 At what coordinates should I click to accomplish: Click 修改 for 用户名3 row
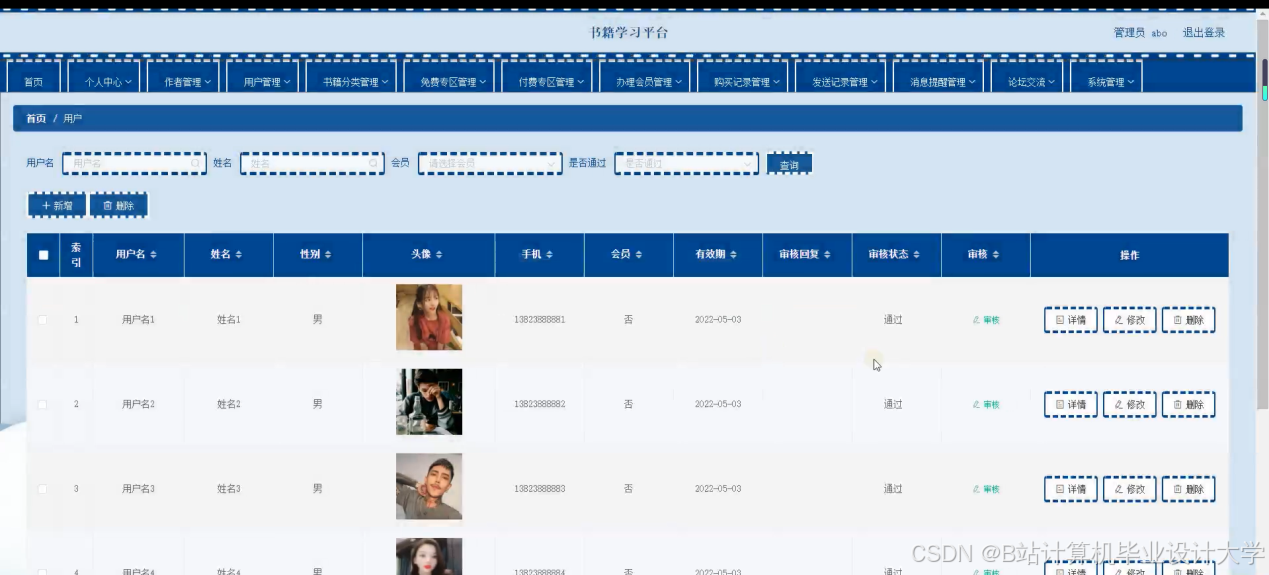pyautogui.click(x=1130, y=489)
